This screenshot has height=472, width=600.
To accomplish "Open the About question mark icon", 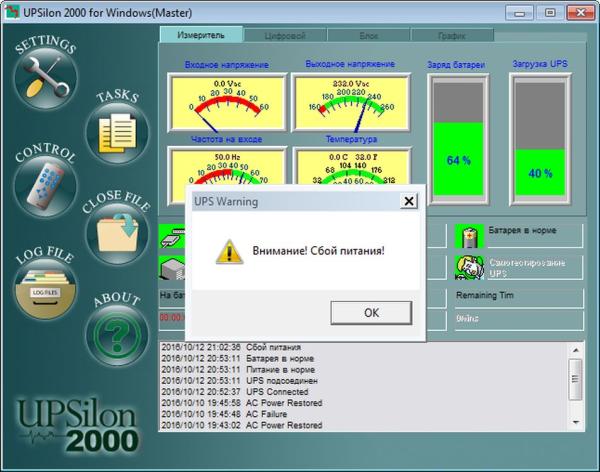I will point(117,335).
